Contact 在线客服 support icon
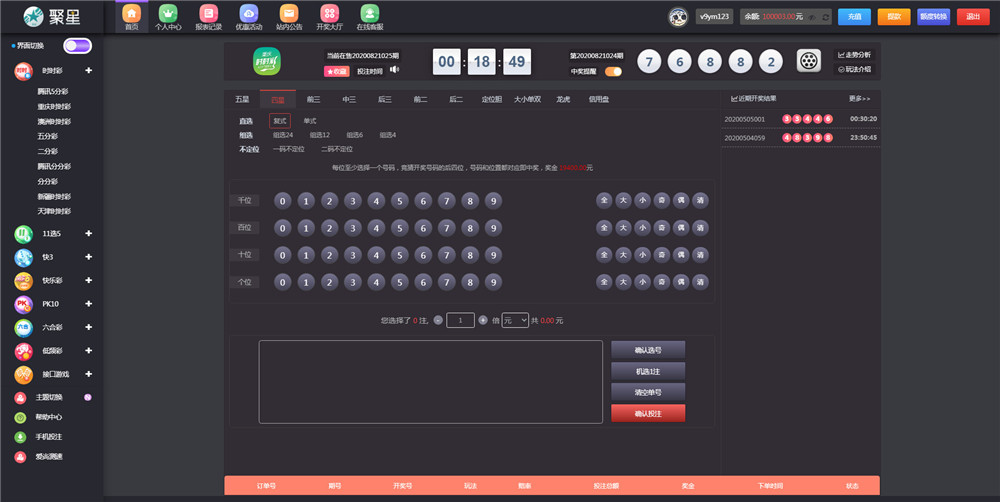Image resolution: width=1000 pixels, height=502 pixels. [369, 14]
